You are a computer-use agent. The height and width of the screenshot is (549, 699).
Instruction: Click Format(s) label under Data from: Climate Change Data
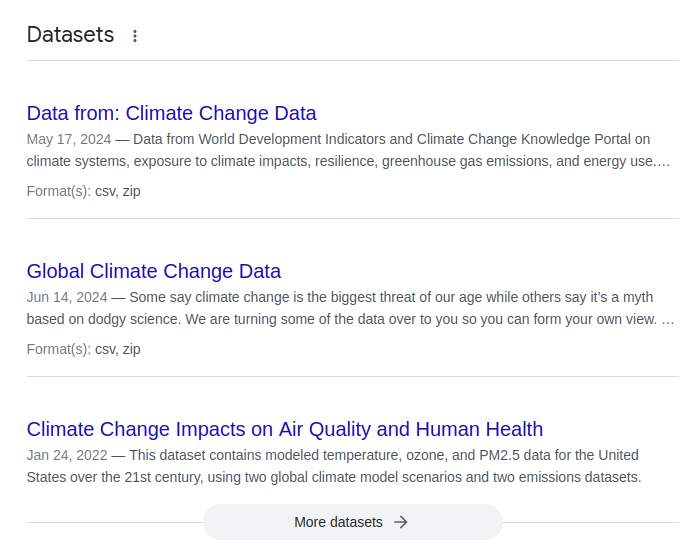(58, 191)
